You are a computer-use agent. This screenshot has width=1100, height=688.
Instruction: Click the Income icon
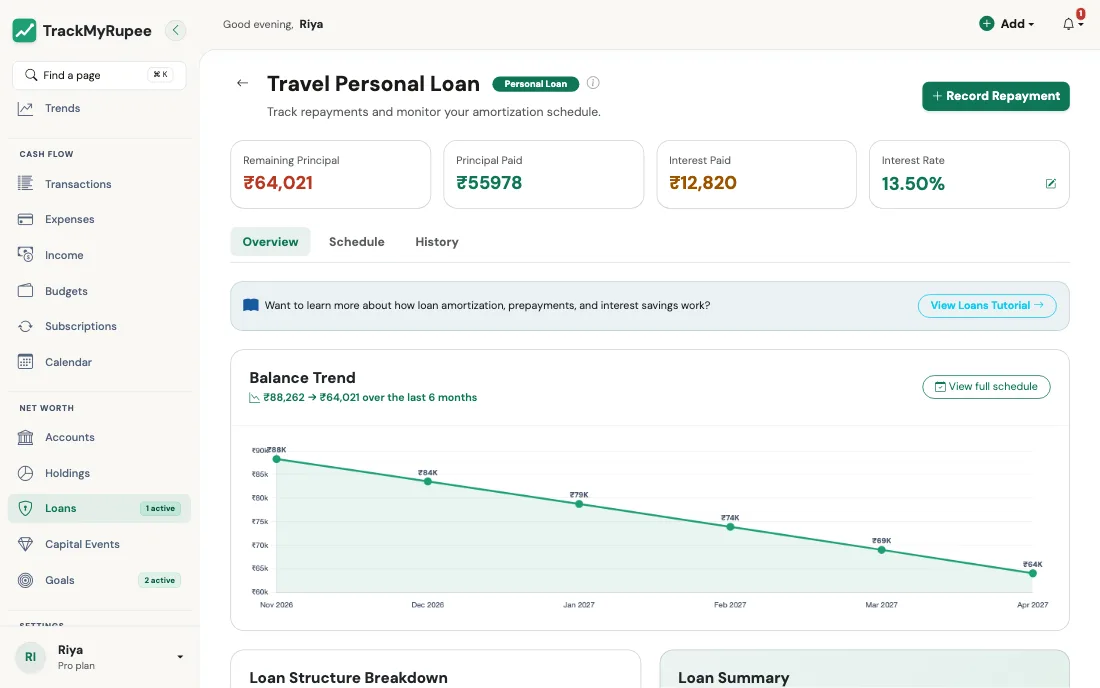tap(25, 255)
